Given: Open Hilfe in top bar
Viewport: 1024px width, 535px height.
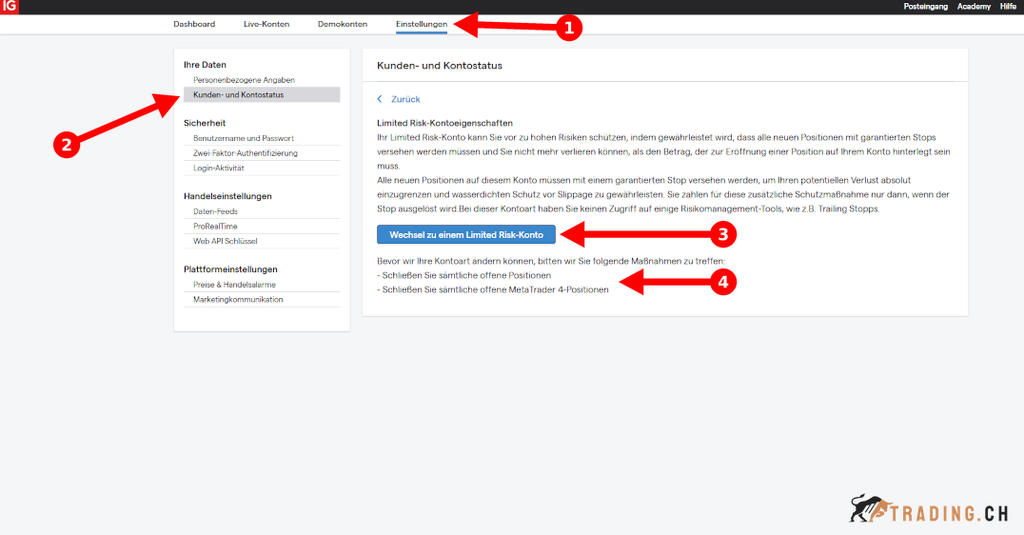Looking at the screenshot, I should point(1008,7).
